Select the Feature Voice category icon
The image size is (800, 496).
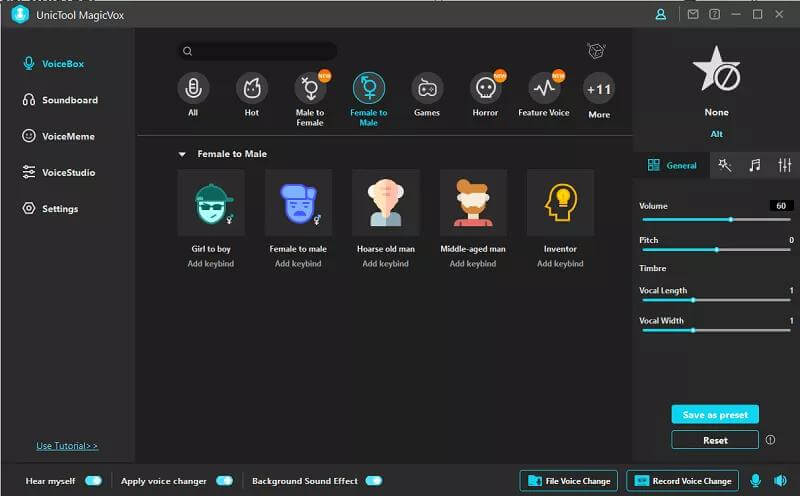(x=544, y=89)
